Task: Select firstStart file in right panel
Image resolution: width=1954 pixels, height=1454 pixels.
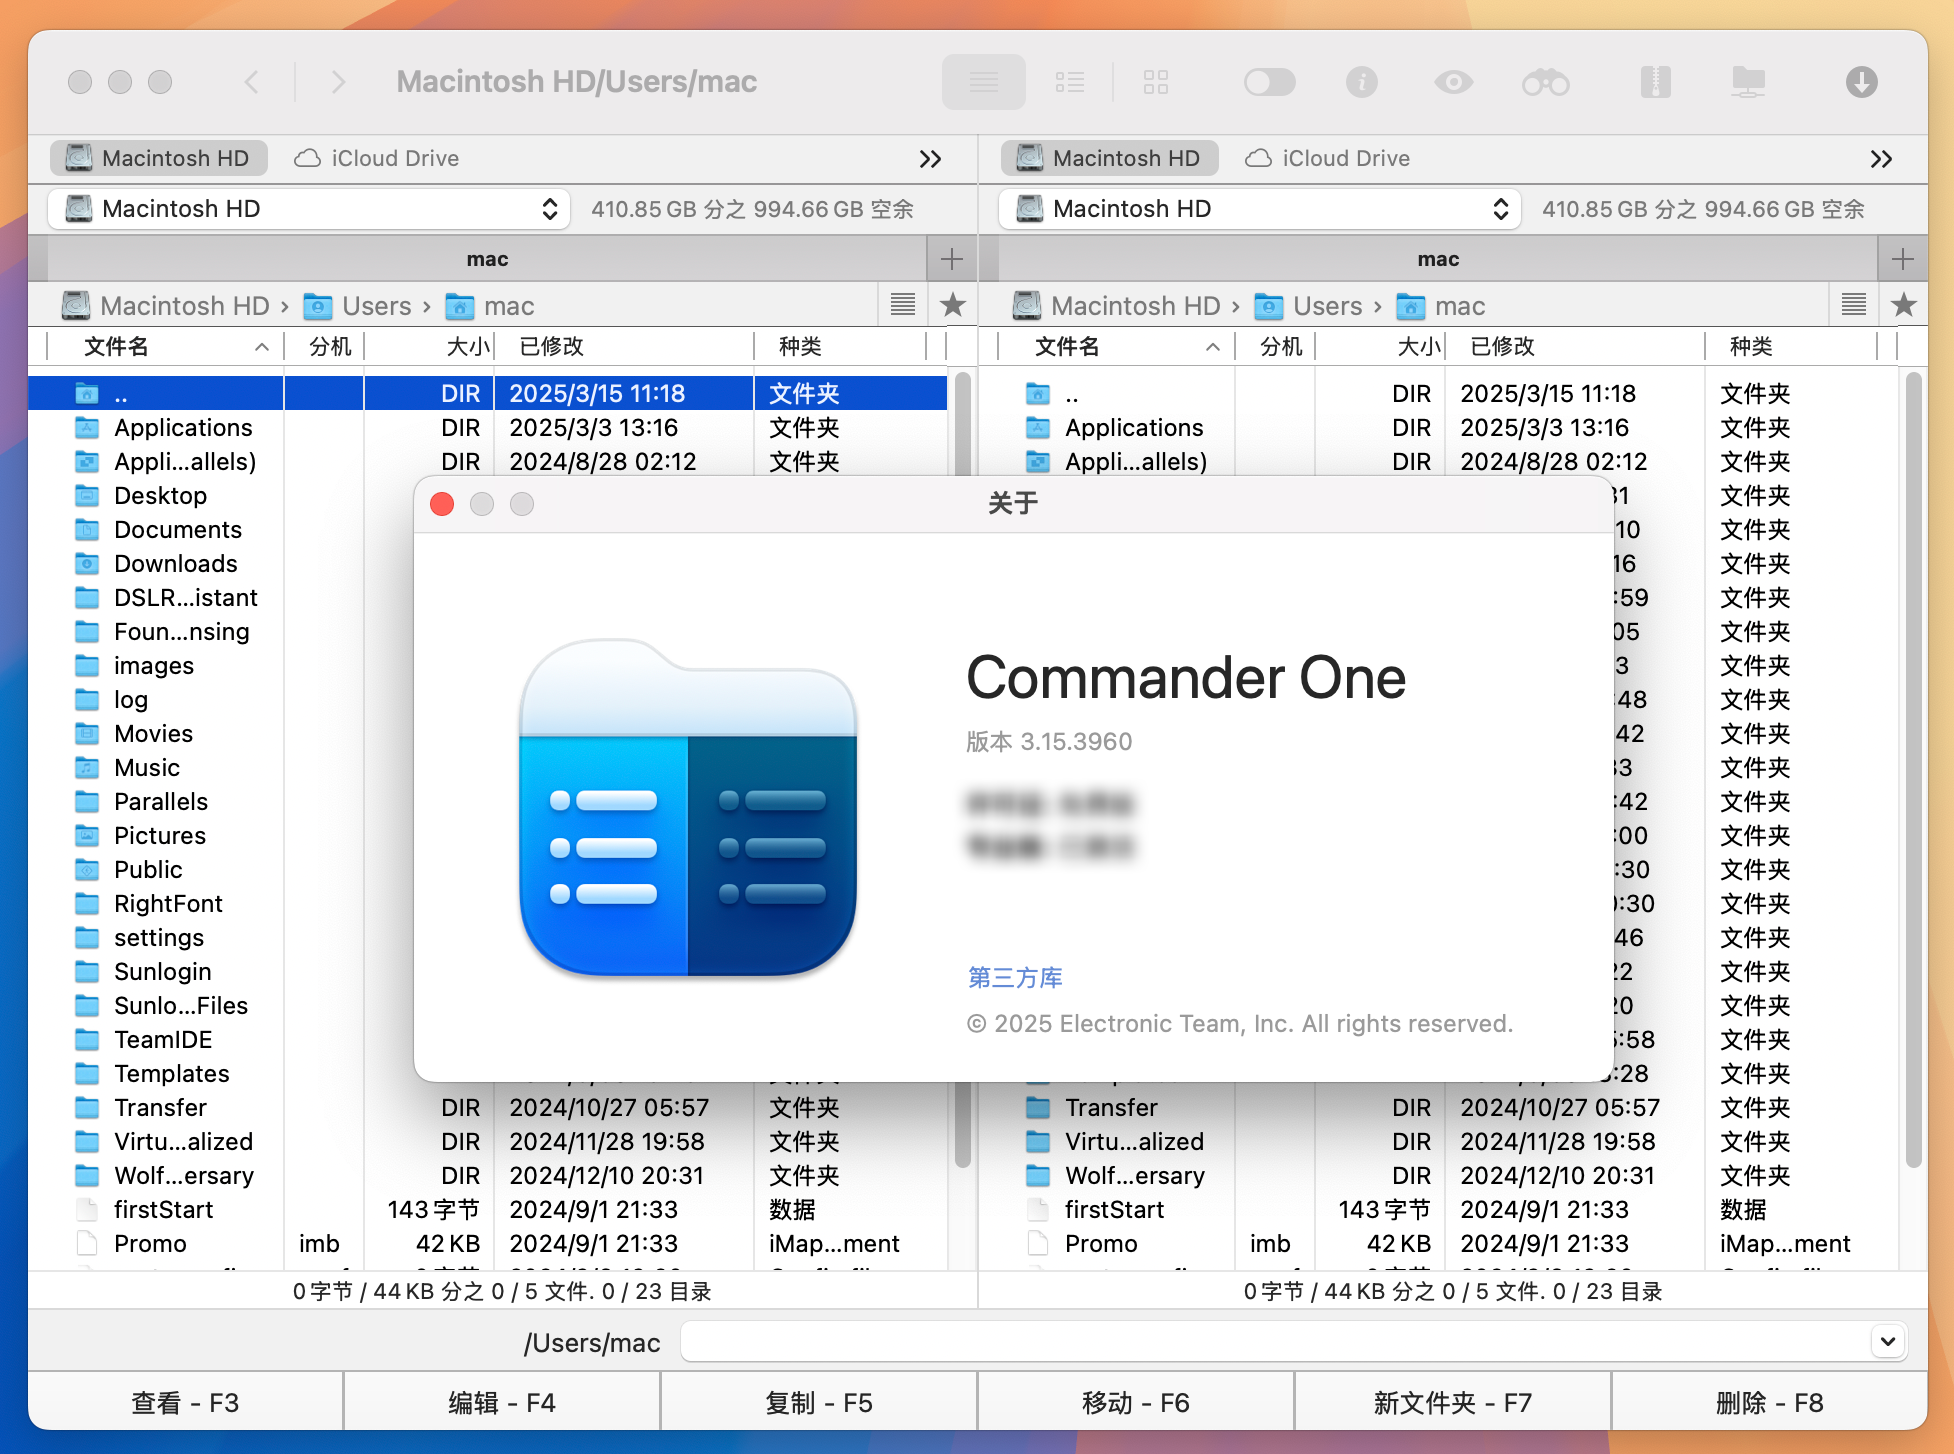Action: tap(1114, 1210)
